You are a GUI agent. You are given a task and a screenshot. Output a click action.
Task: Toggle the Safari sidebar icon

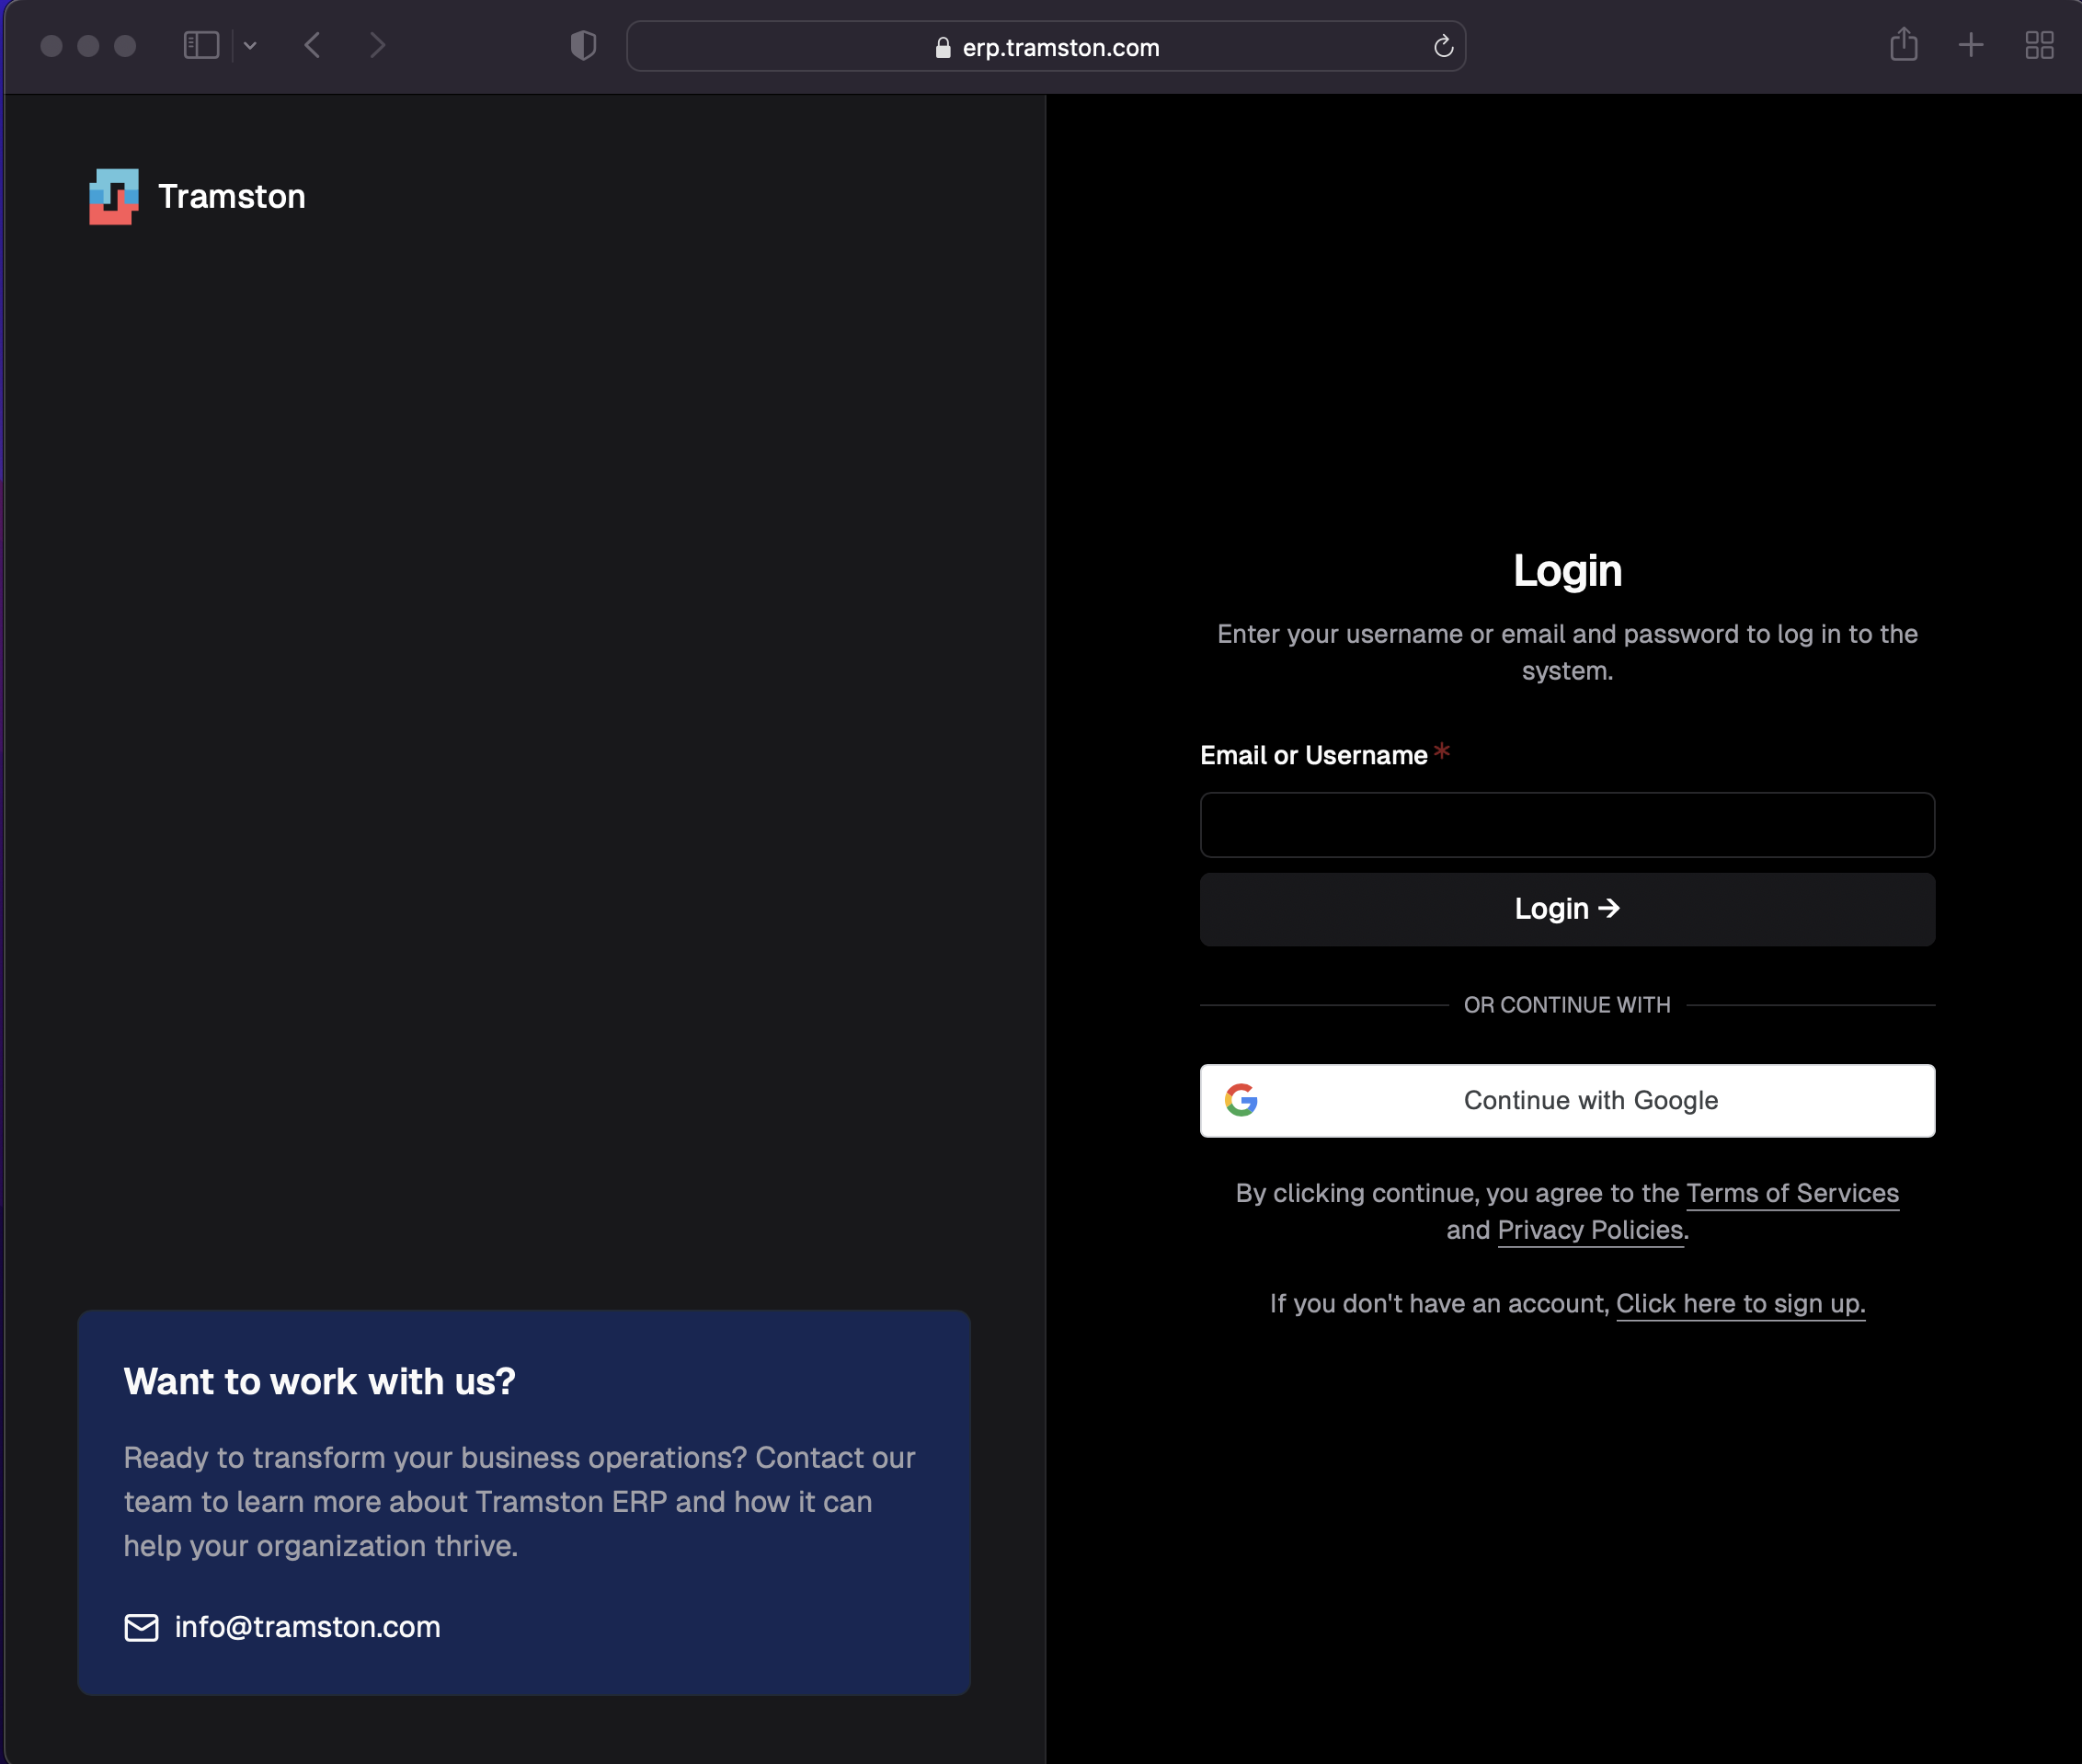coord(201,45)
